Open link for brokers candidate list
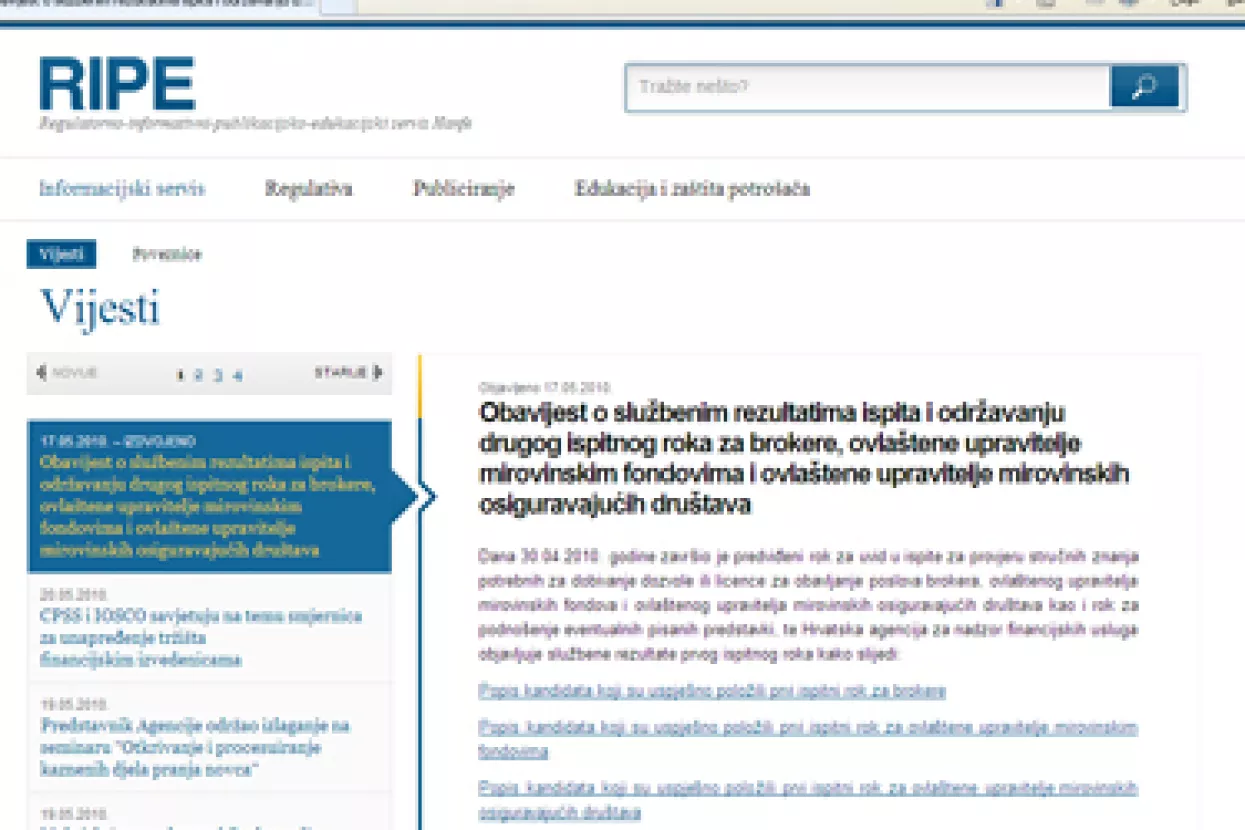The width and height of the screenshot is (1245, 830). point(712,691)
